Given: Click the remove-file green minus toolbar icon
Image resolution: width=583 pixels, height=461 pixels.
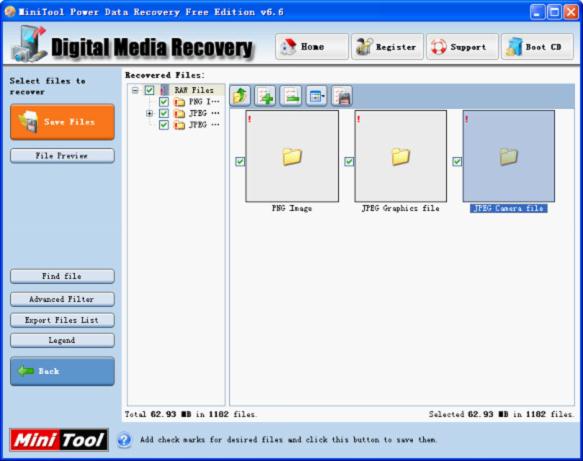Looking at the screenshot, I should click(291, 96).
